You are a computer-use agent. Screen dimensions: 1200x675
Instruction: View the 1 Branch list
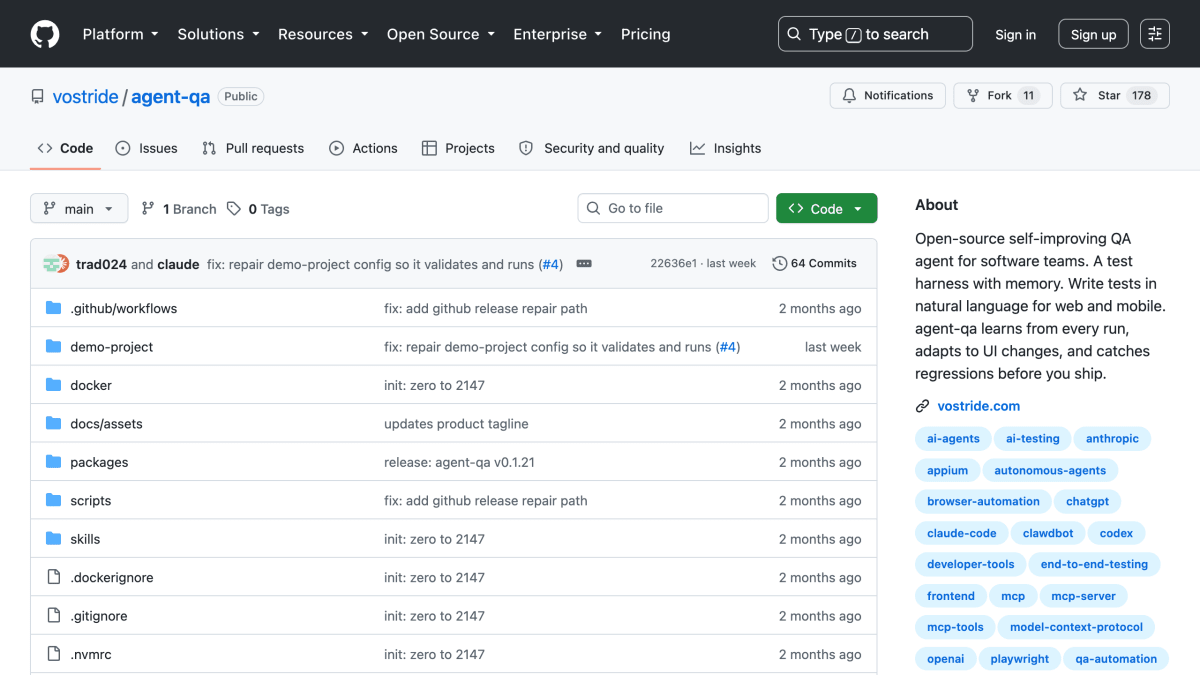point(179,209)
